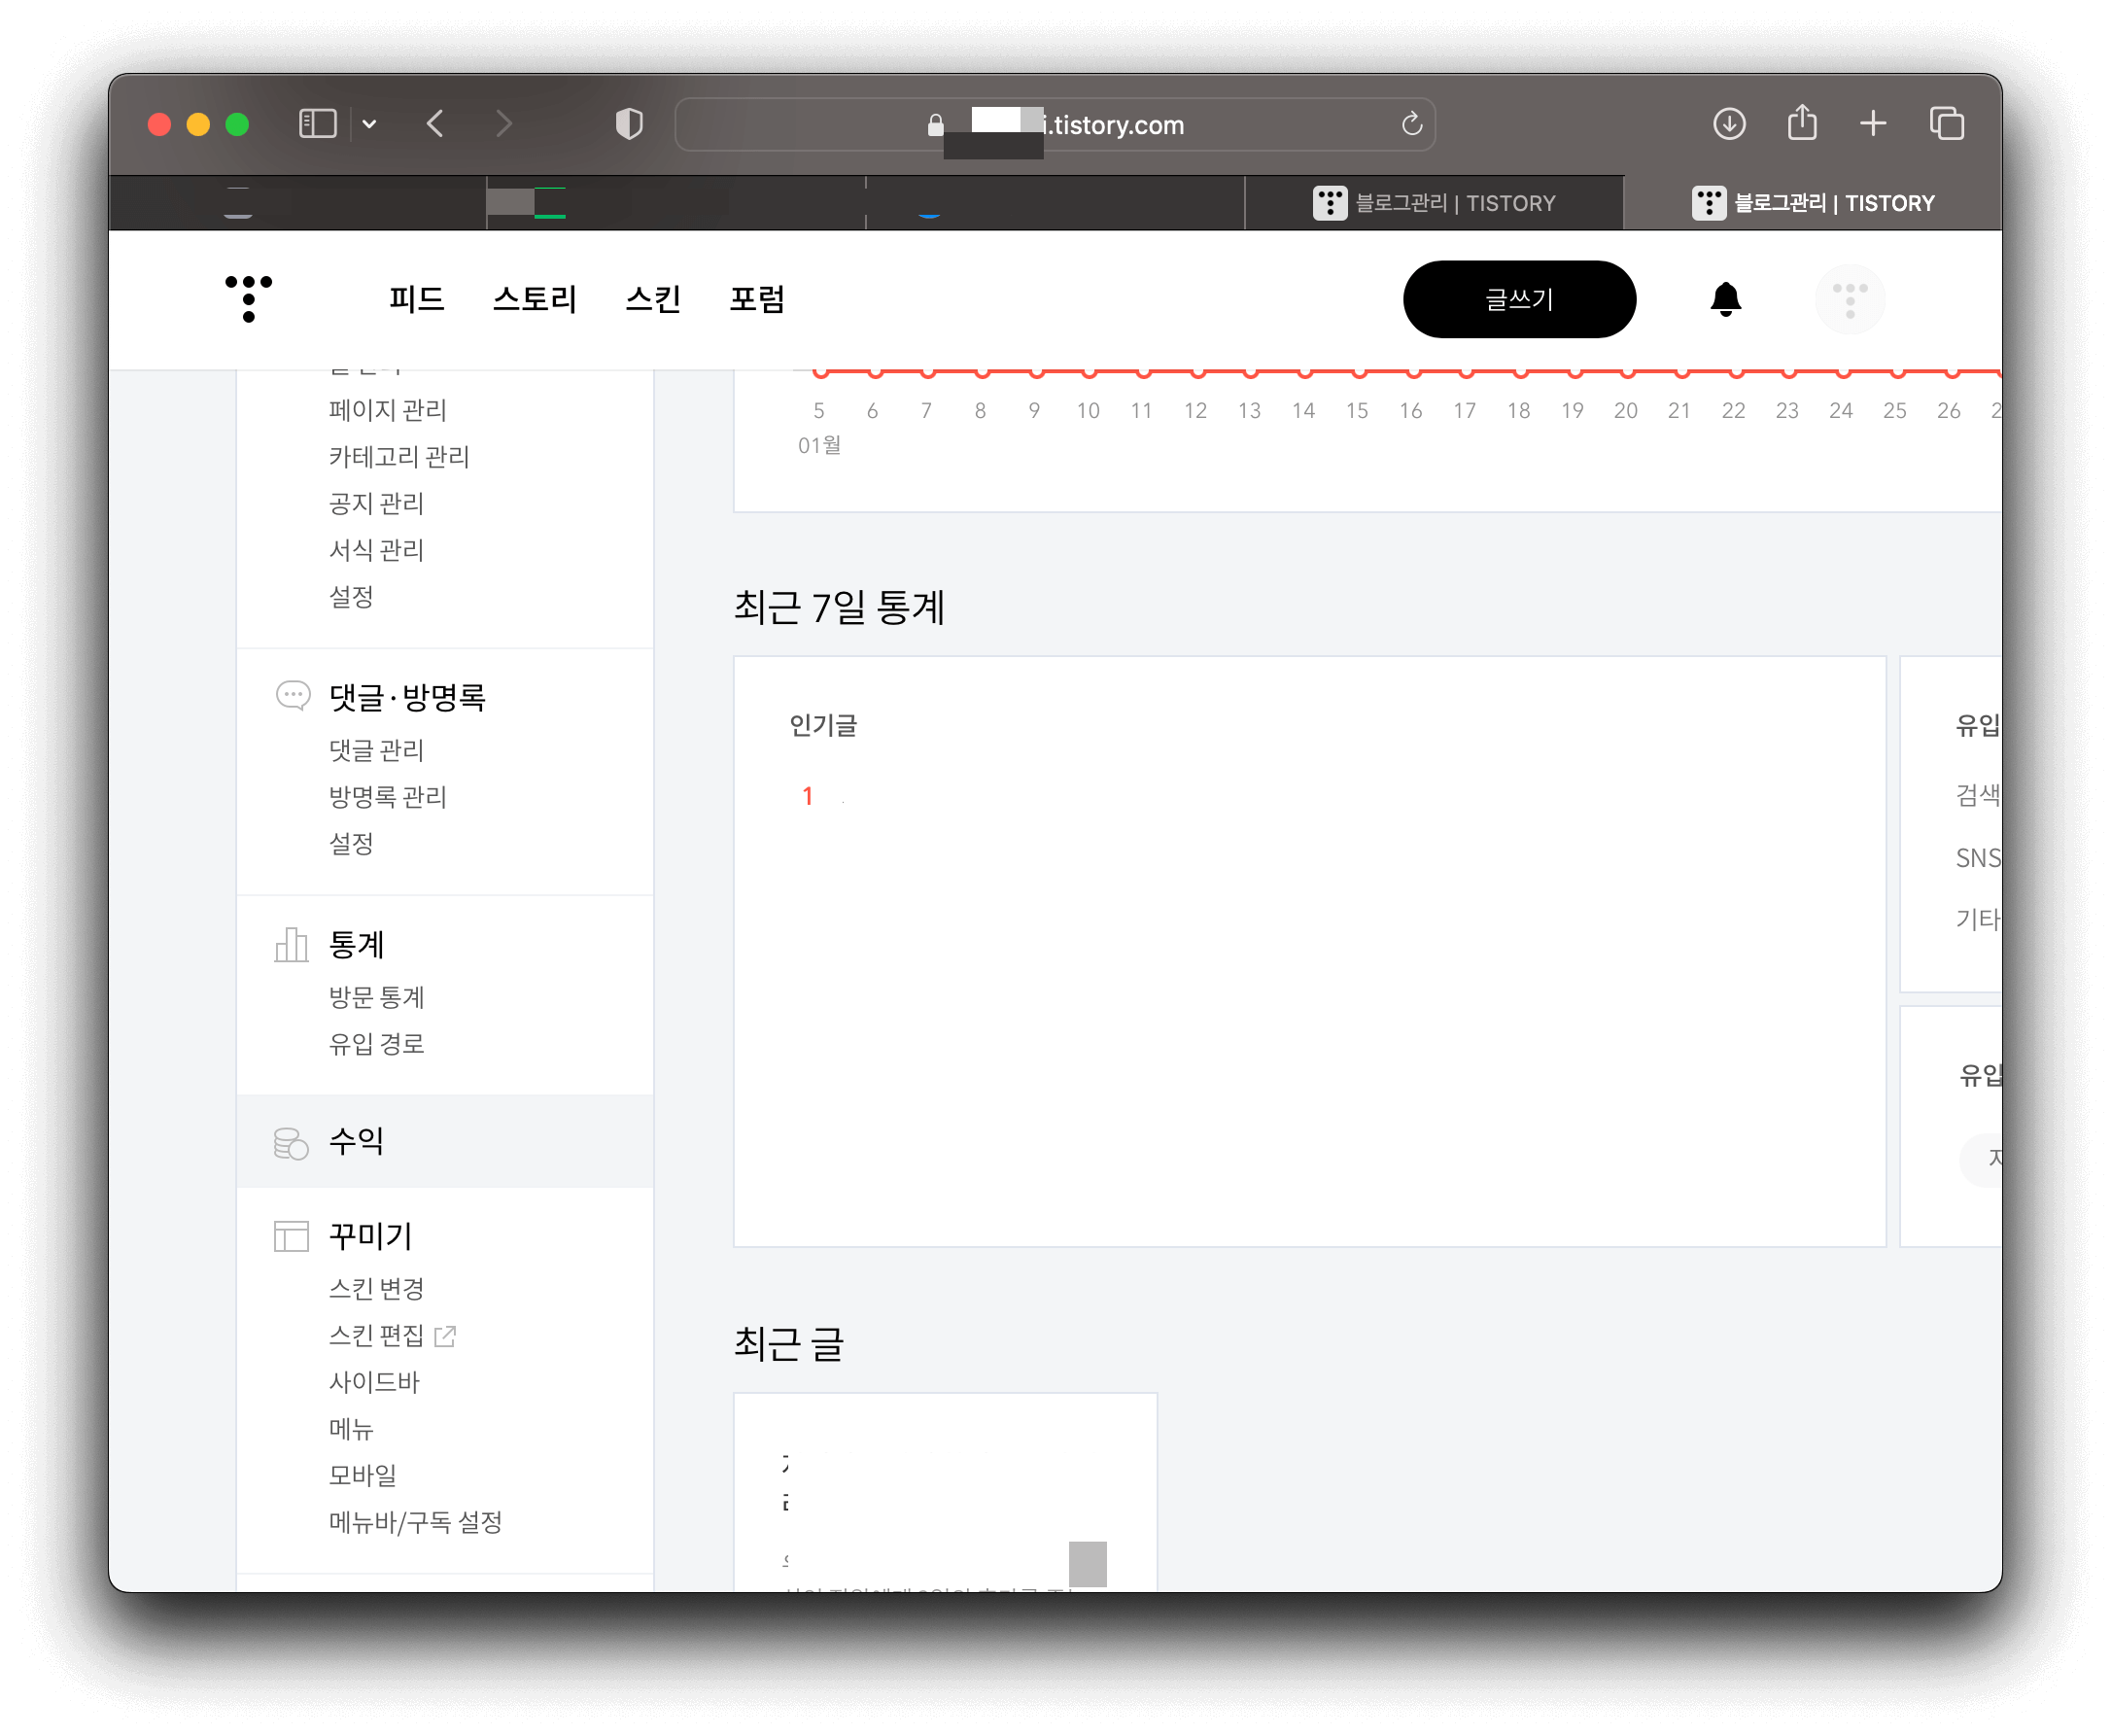Screen dimensions: 2111x1736
Task: Show the tab overview icon
Action: 1946,124
